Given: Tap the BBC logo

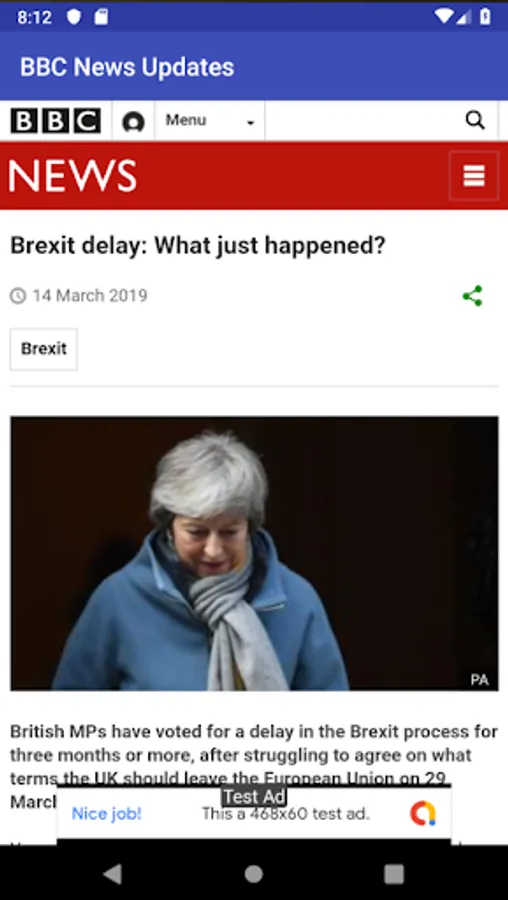Looking at the screenshot, I should click(56, 121).
